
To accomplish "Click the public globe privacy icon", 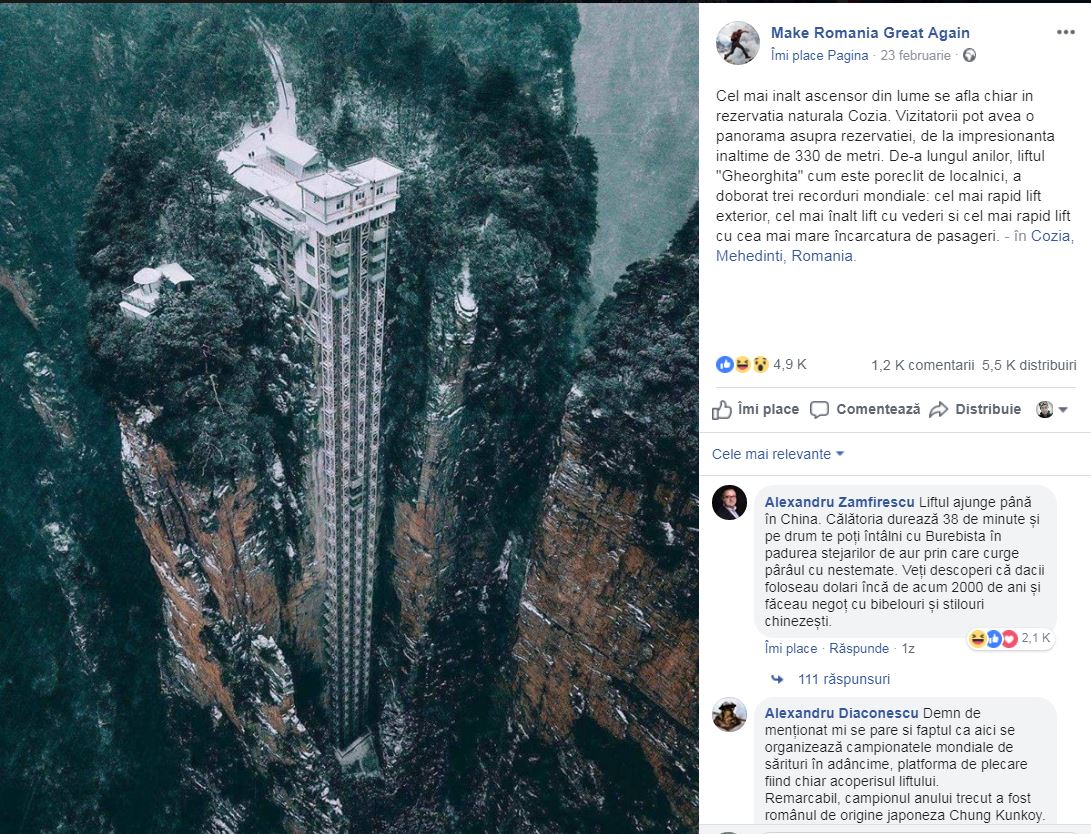I will pos(969,56).
